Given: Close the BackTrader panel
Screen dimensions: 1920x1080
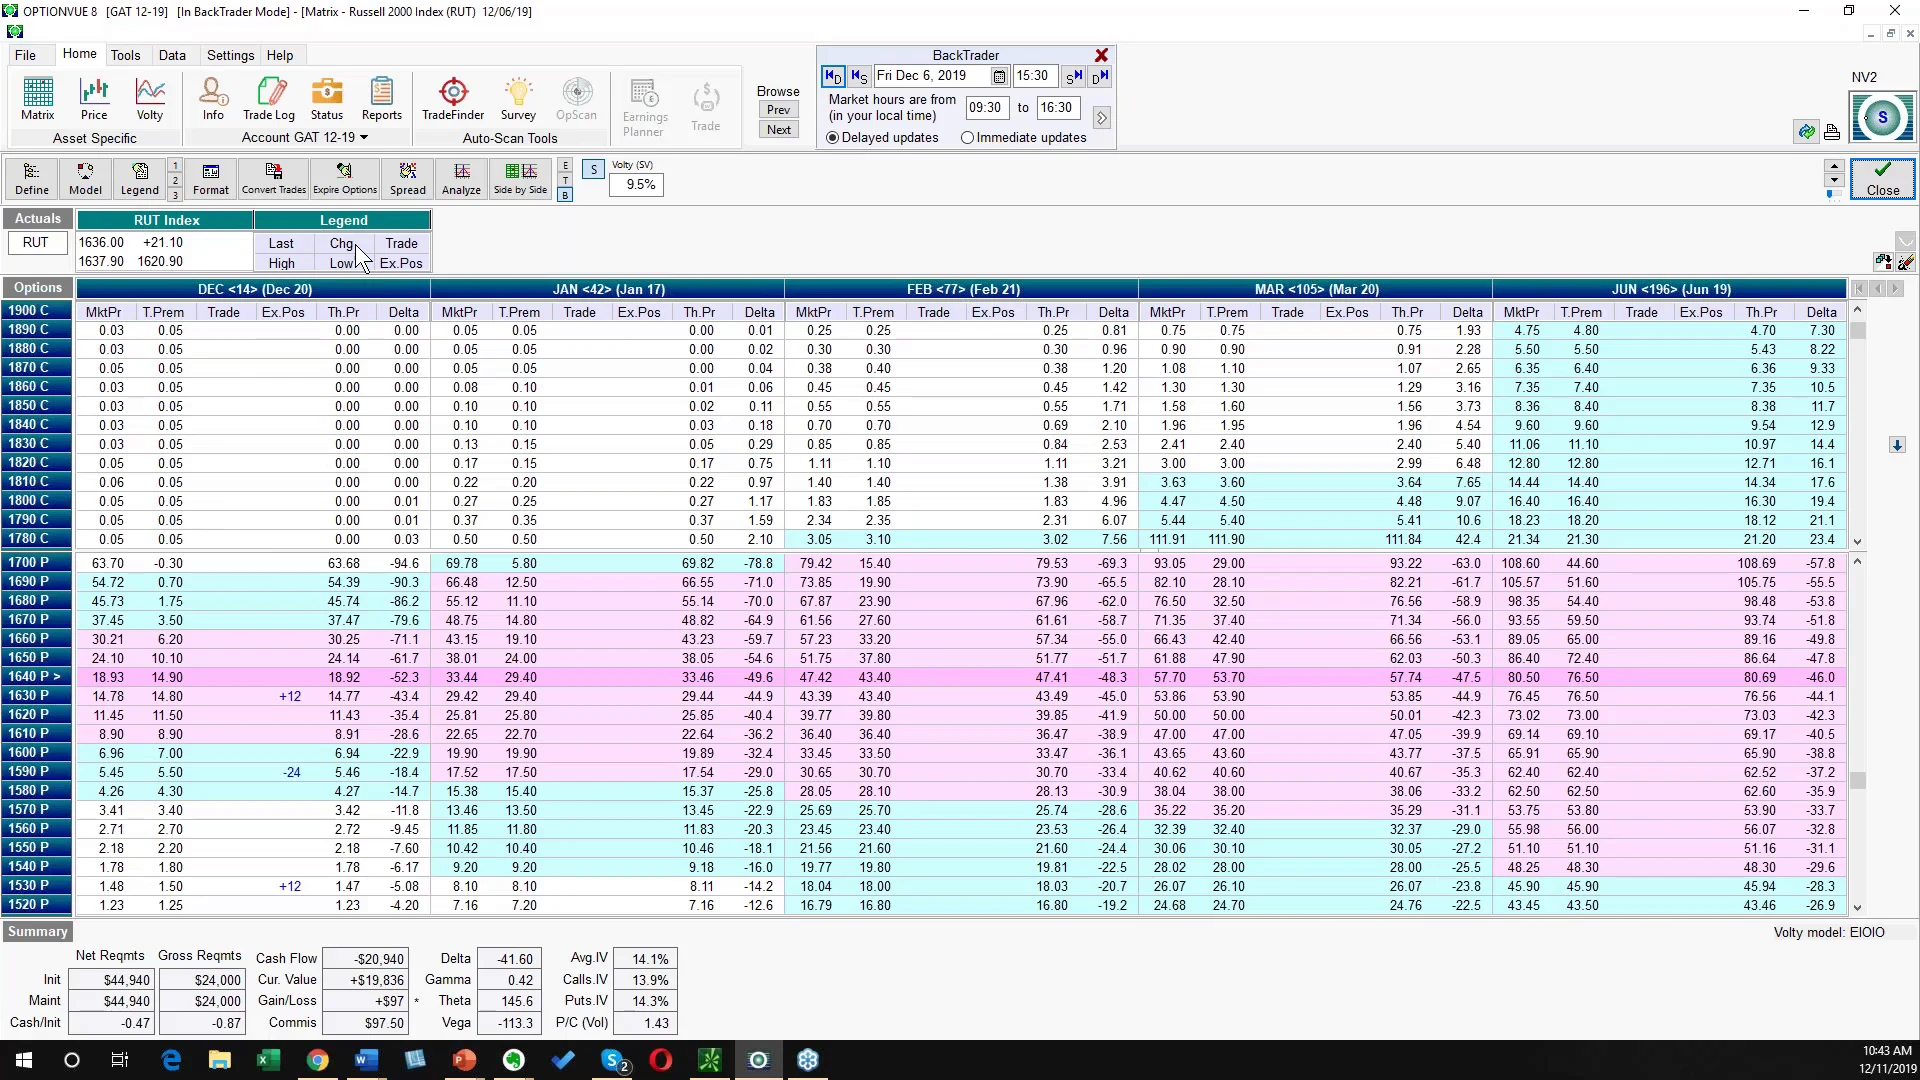Looking at the screenshot, I should [x=1101, y=55].
